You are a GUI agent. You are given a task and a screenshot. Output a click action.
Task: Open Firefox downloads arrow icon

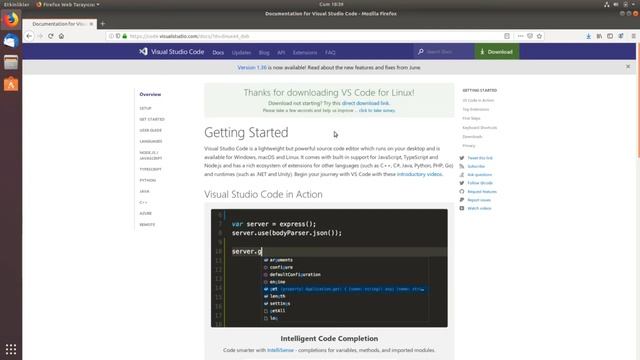pos(589,36)
